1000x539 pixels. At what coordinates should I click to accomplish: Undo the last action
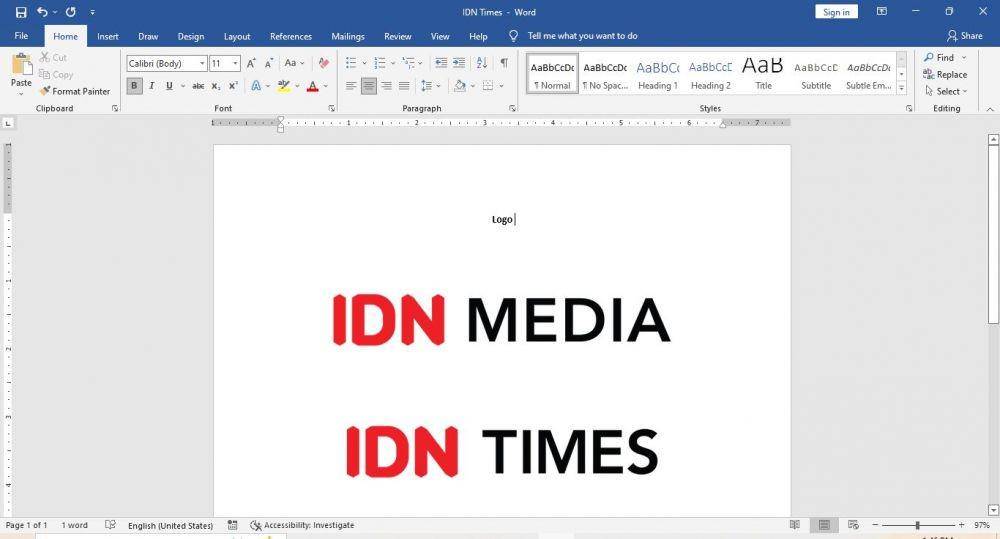point(42,12)
